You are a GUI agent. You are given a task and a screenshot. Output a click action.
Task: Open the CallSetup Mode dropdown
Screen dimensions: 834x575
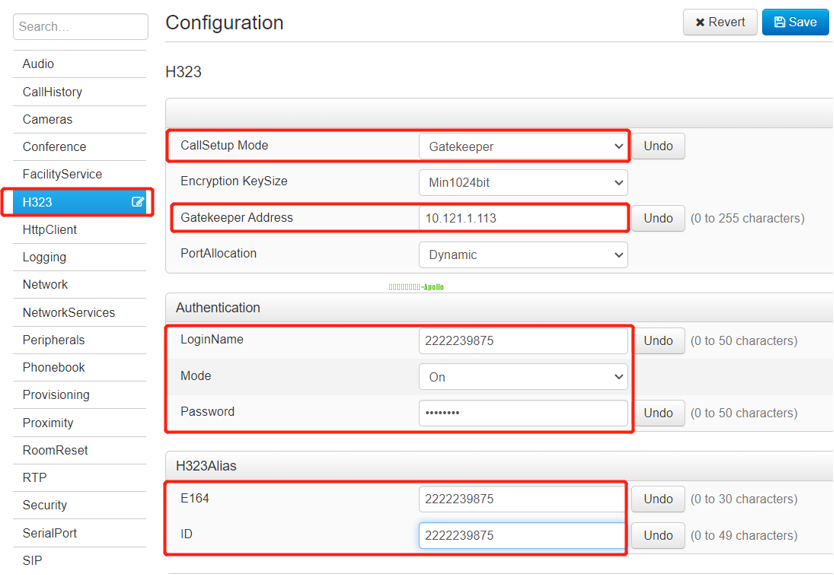pyautogui.click(x=523, y=146)
